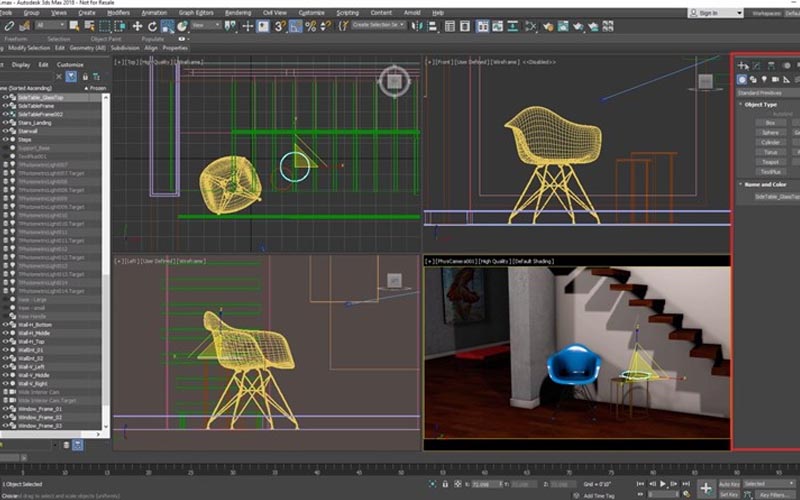
Task: Toggle the Angle Snap button
Action: coord(295,26)
